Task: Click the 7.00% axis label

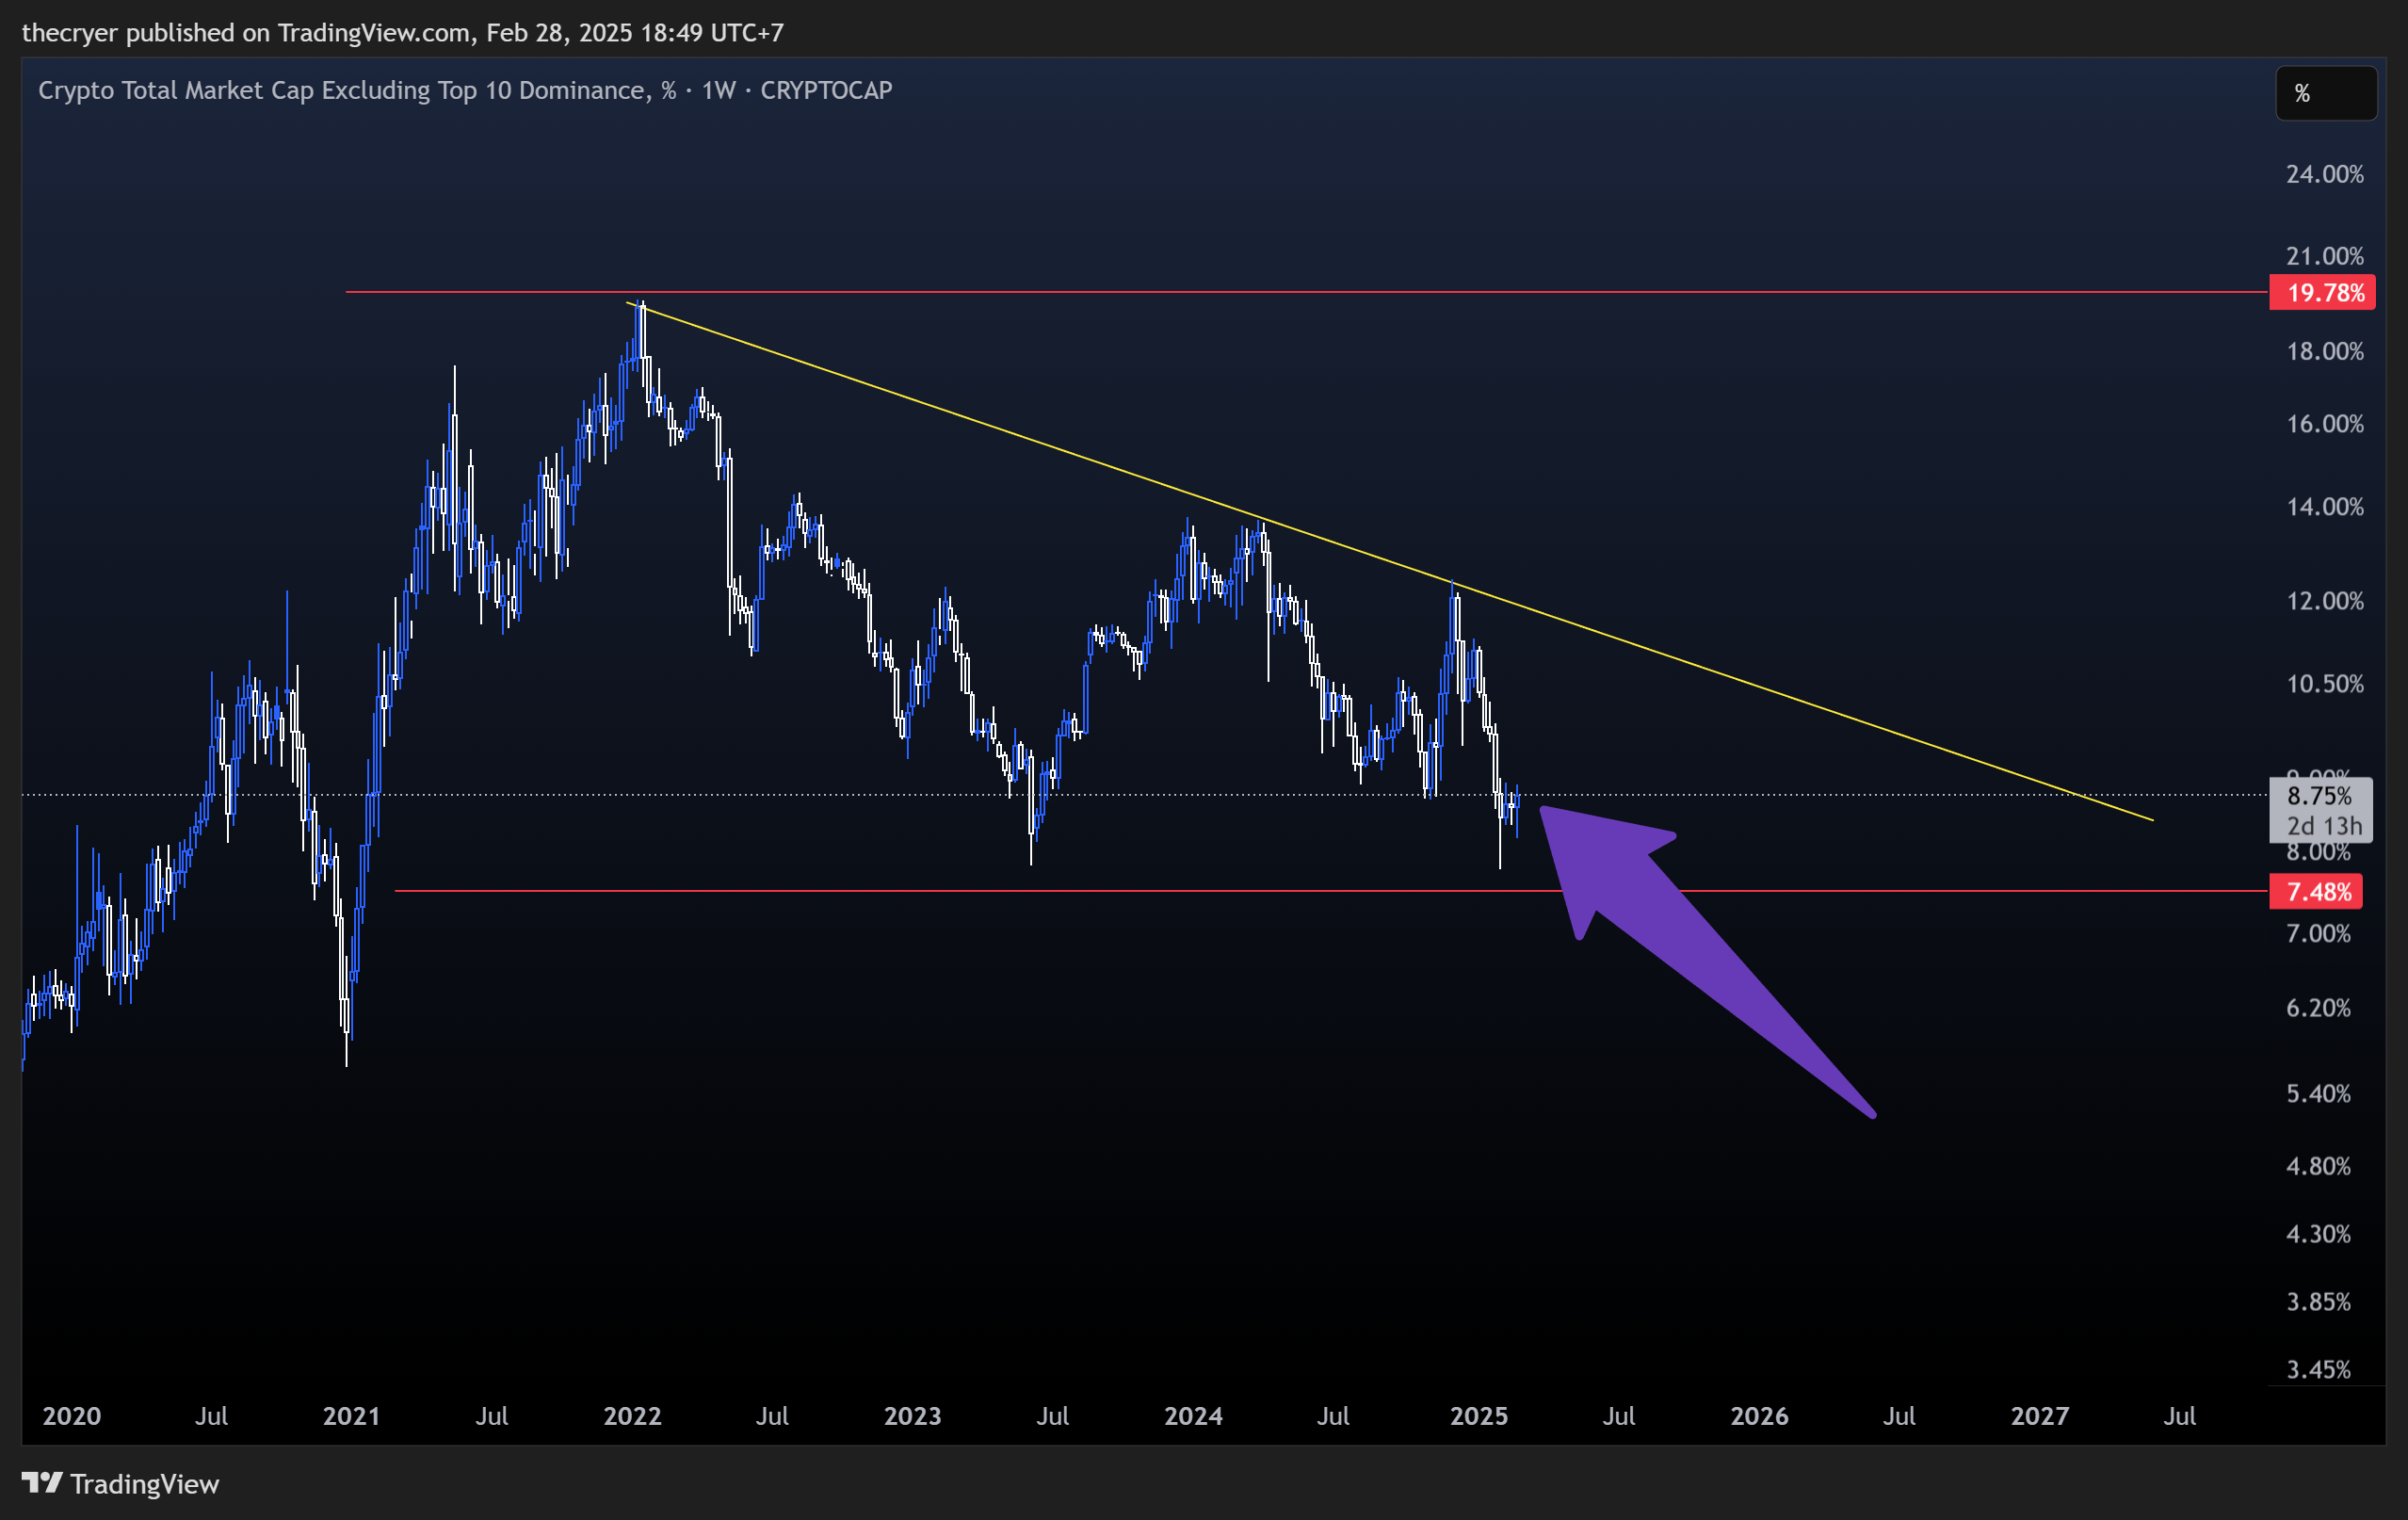Action: tap(2319, 934)
